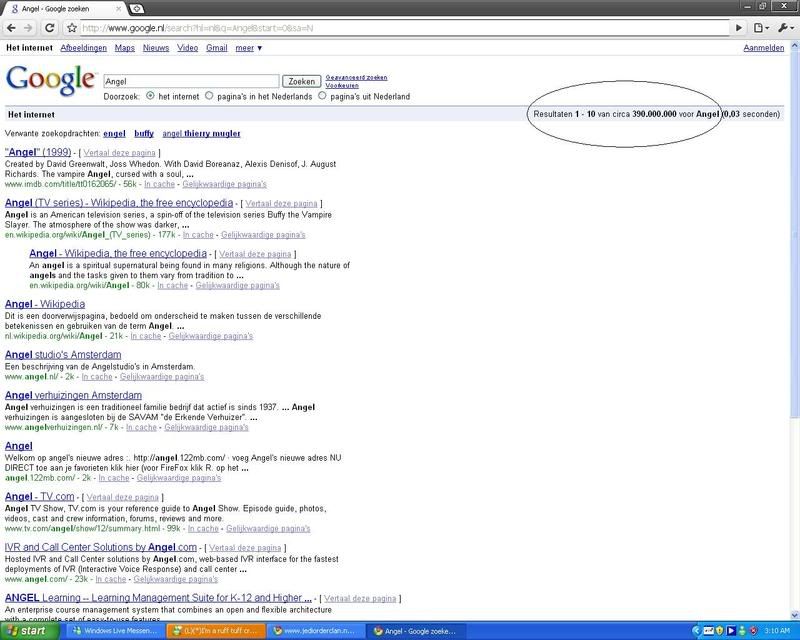Image resolution: width=800 pixels, height=640 pixels.
Task: Click related search 'engel'
Action: coord(114,134)
